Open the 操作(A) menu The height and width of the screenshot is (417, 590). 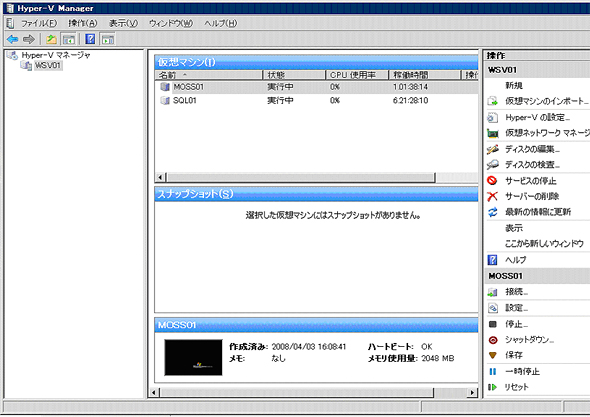coord(82,23)
